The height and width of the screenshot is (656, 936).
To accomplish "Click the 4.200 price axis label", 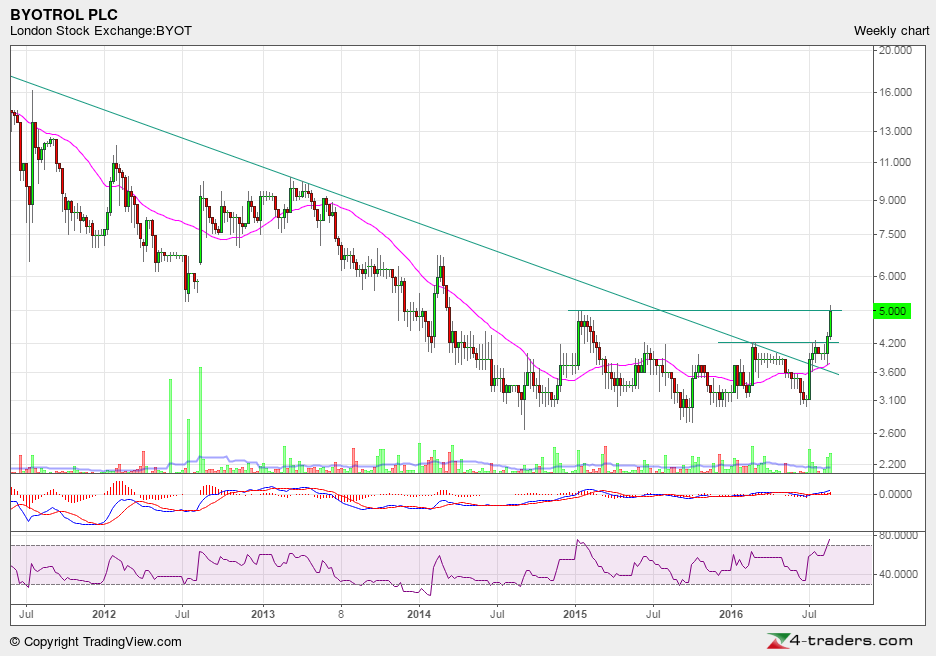I will (x=892, y=343).
